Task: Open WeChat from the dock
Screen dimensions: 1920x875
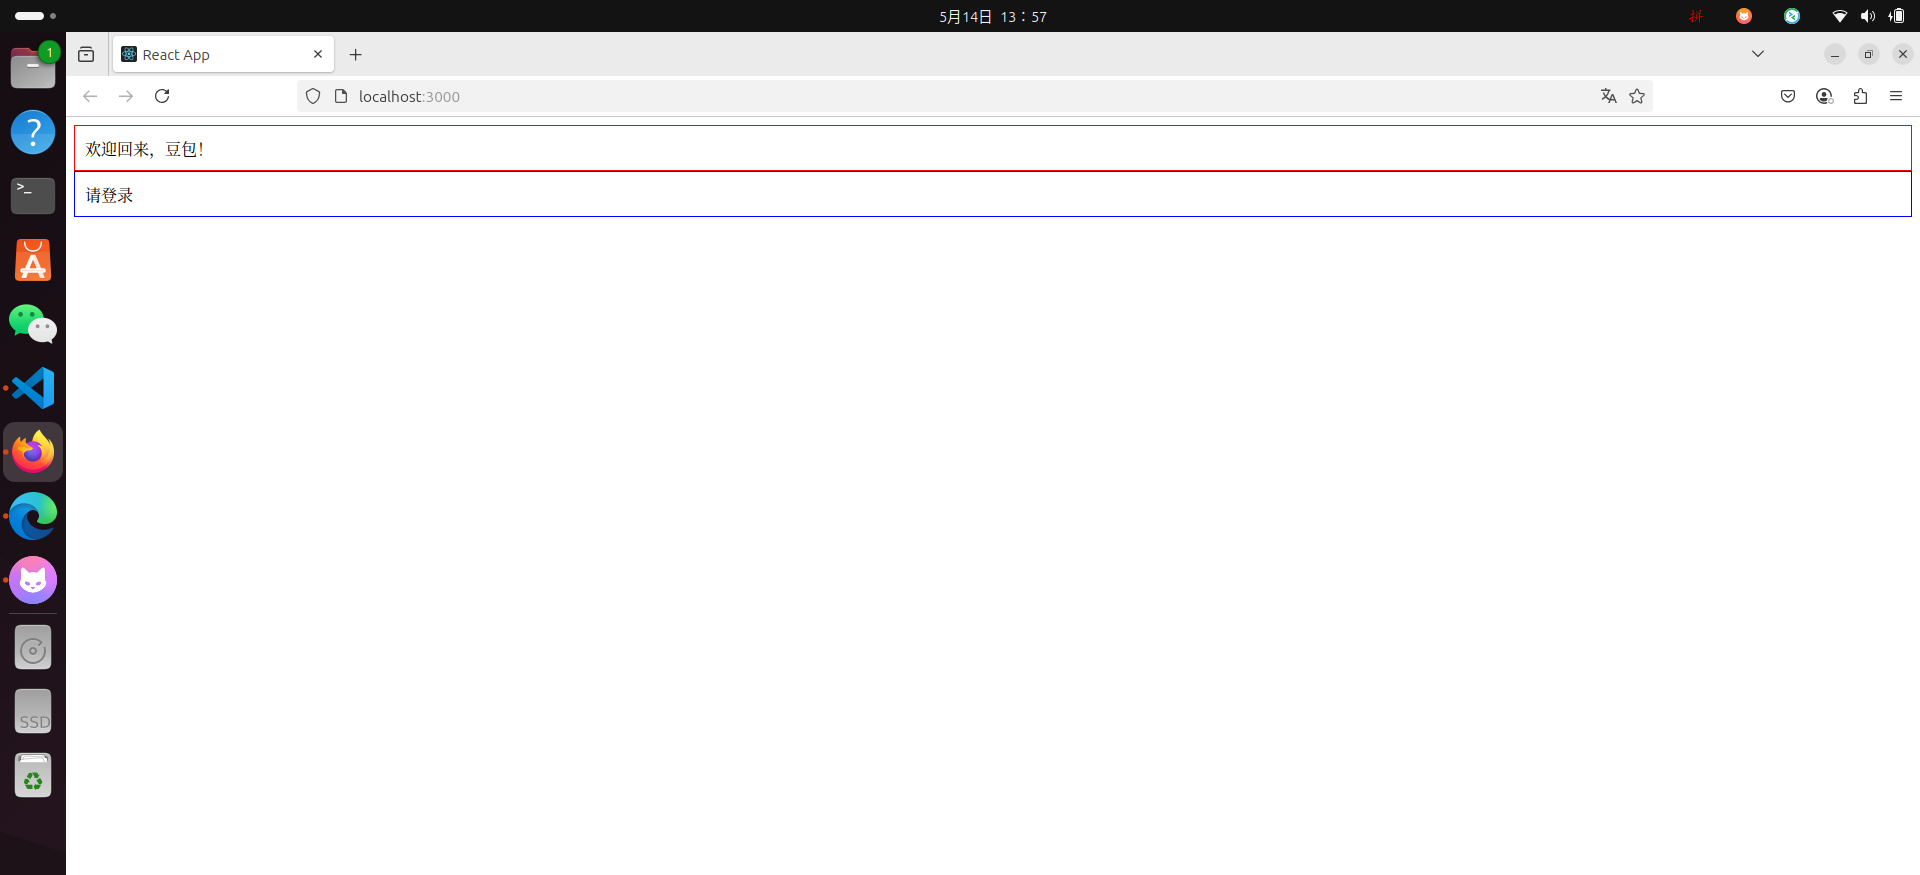Action: tap(33, 324)
